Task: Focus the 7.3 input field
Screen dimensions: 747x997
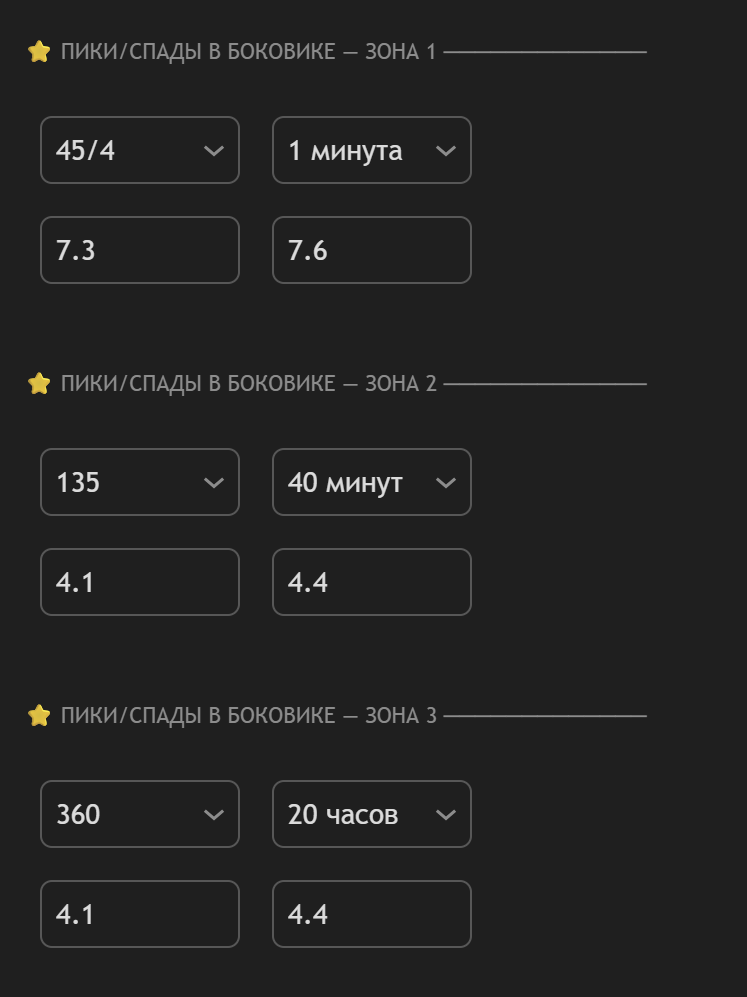Action: pyautogui.click(x=140, y=250)
